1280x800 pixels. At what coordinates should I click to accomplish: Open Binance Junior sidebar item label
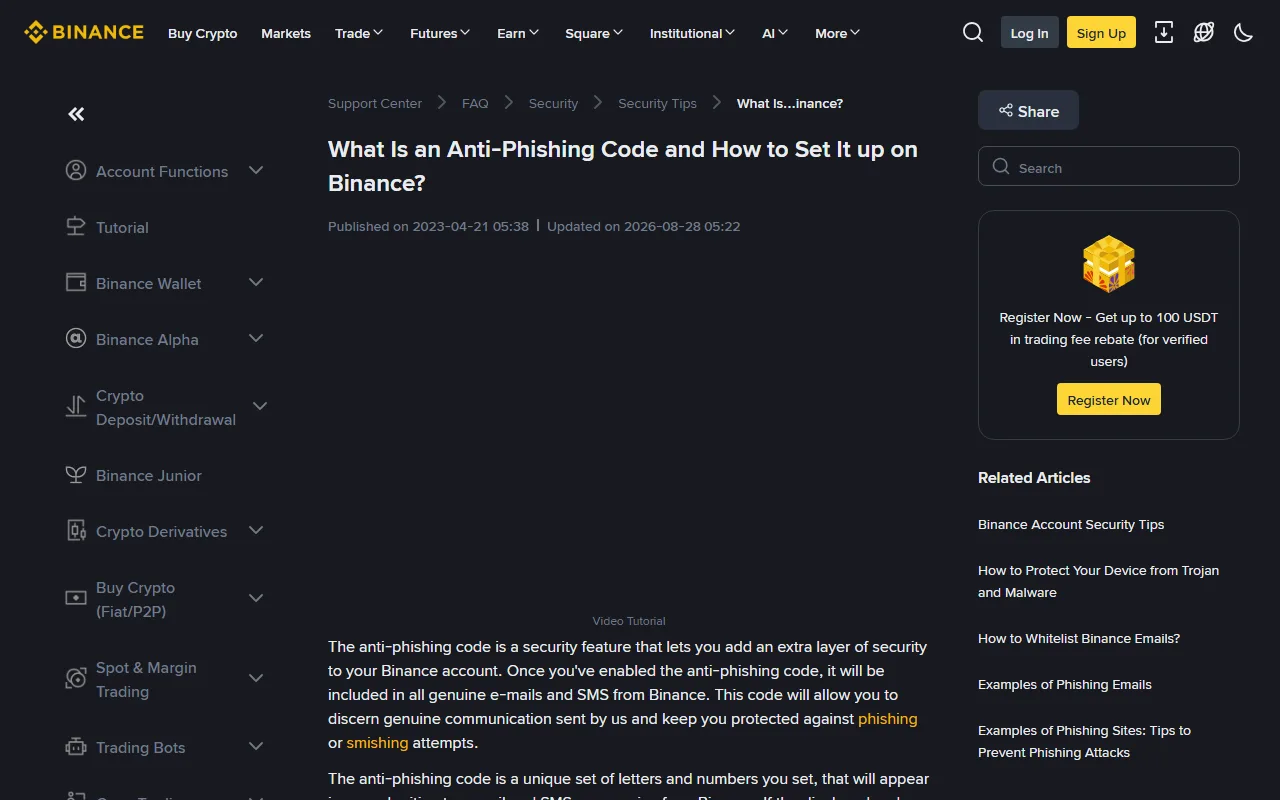point(149,475)
